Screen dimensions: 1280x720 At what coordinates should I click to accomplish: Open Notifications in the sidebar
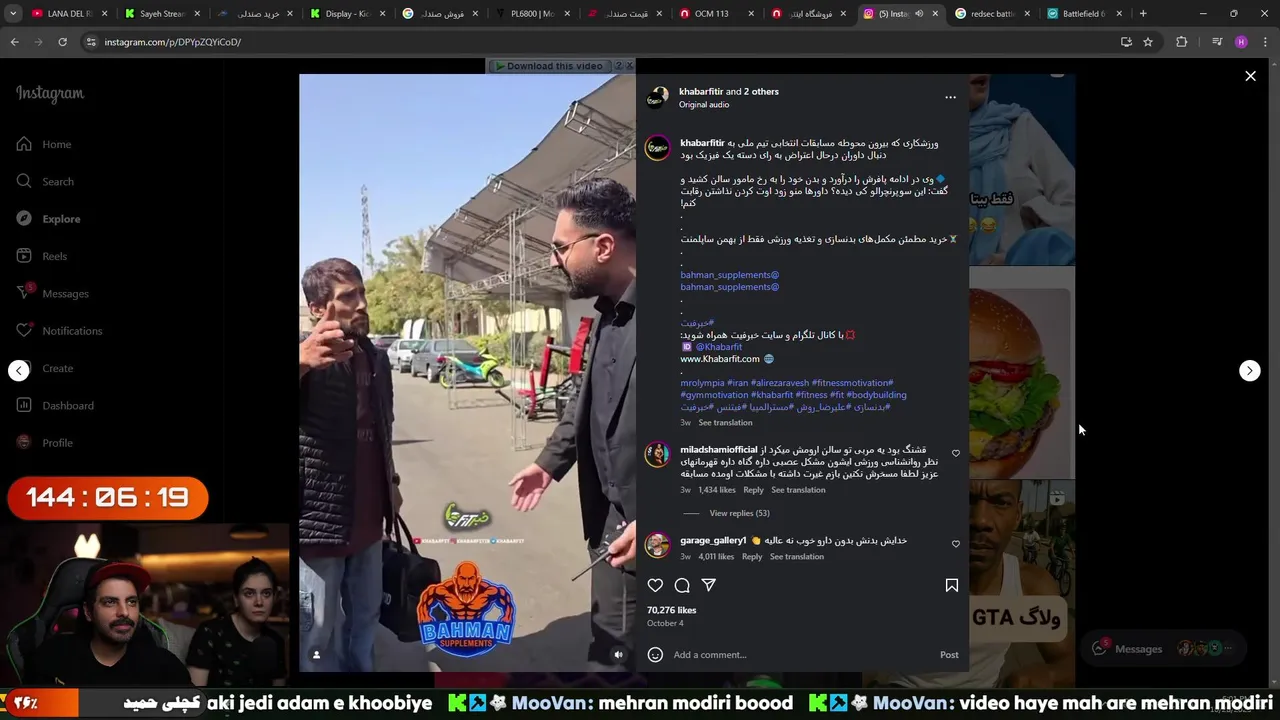[x=60, y=331]
